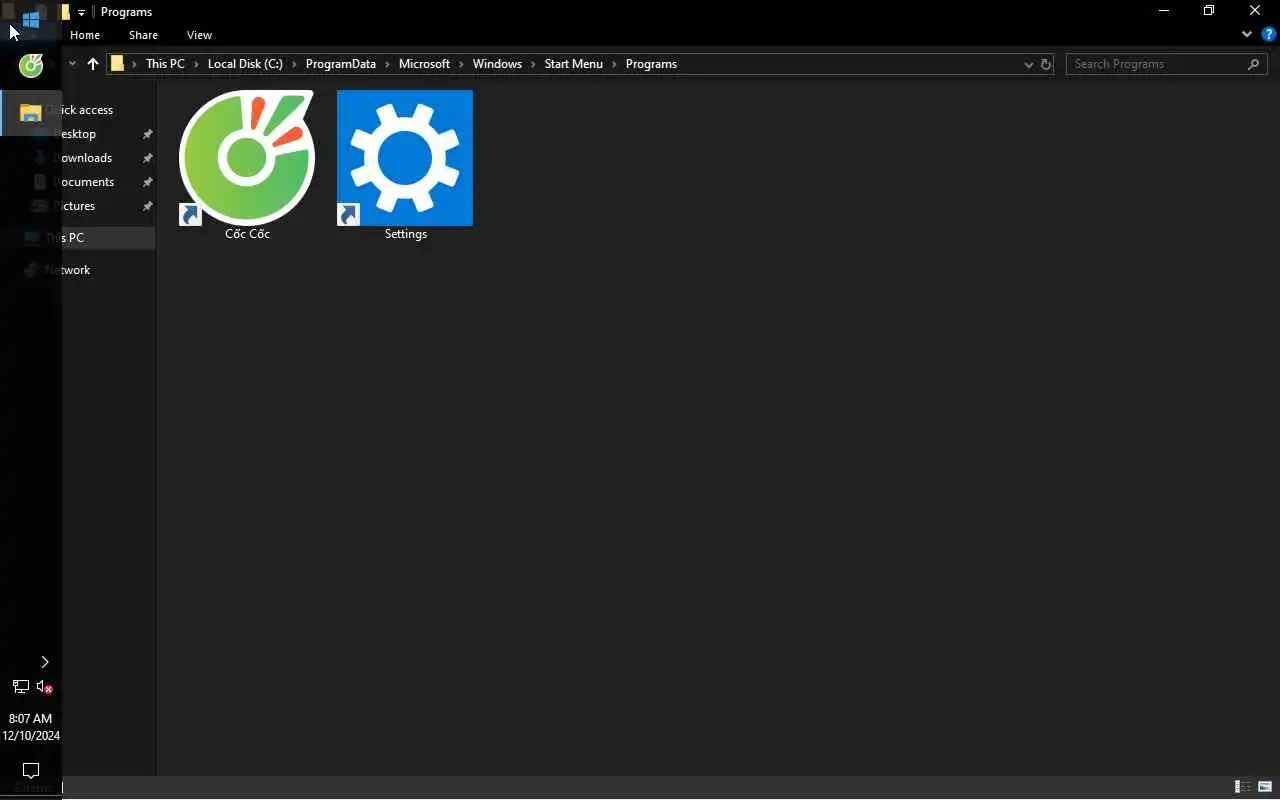Open the Home ribbon tab
Screen dimensions: 1280x800
click(85, 35)
